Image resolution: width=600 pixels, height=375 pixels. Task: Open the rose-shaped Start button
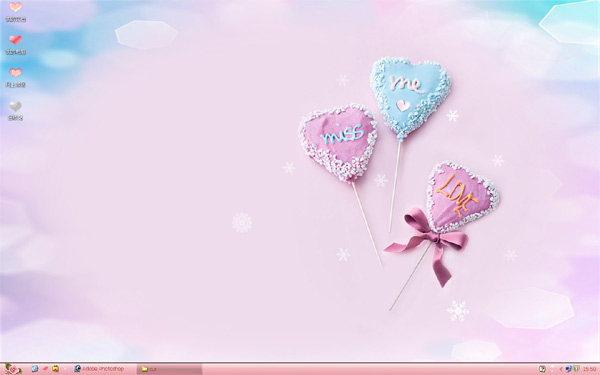coord(13,369)
